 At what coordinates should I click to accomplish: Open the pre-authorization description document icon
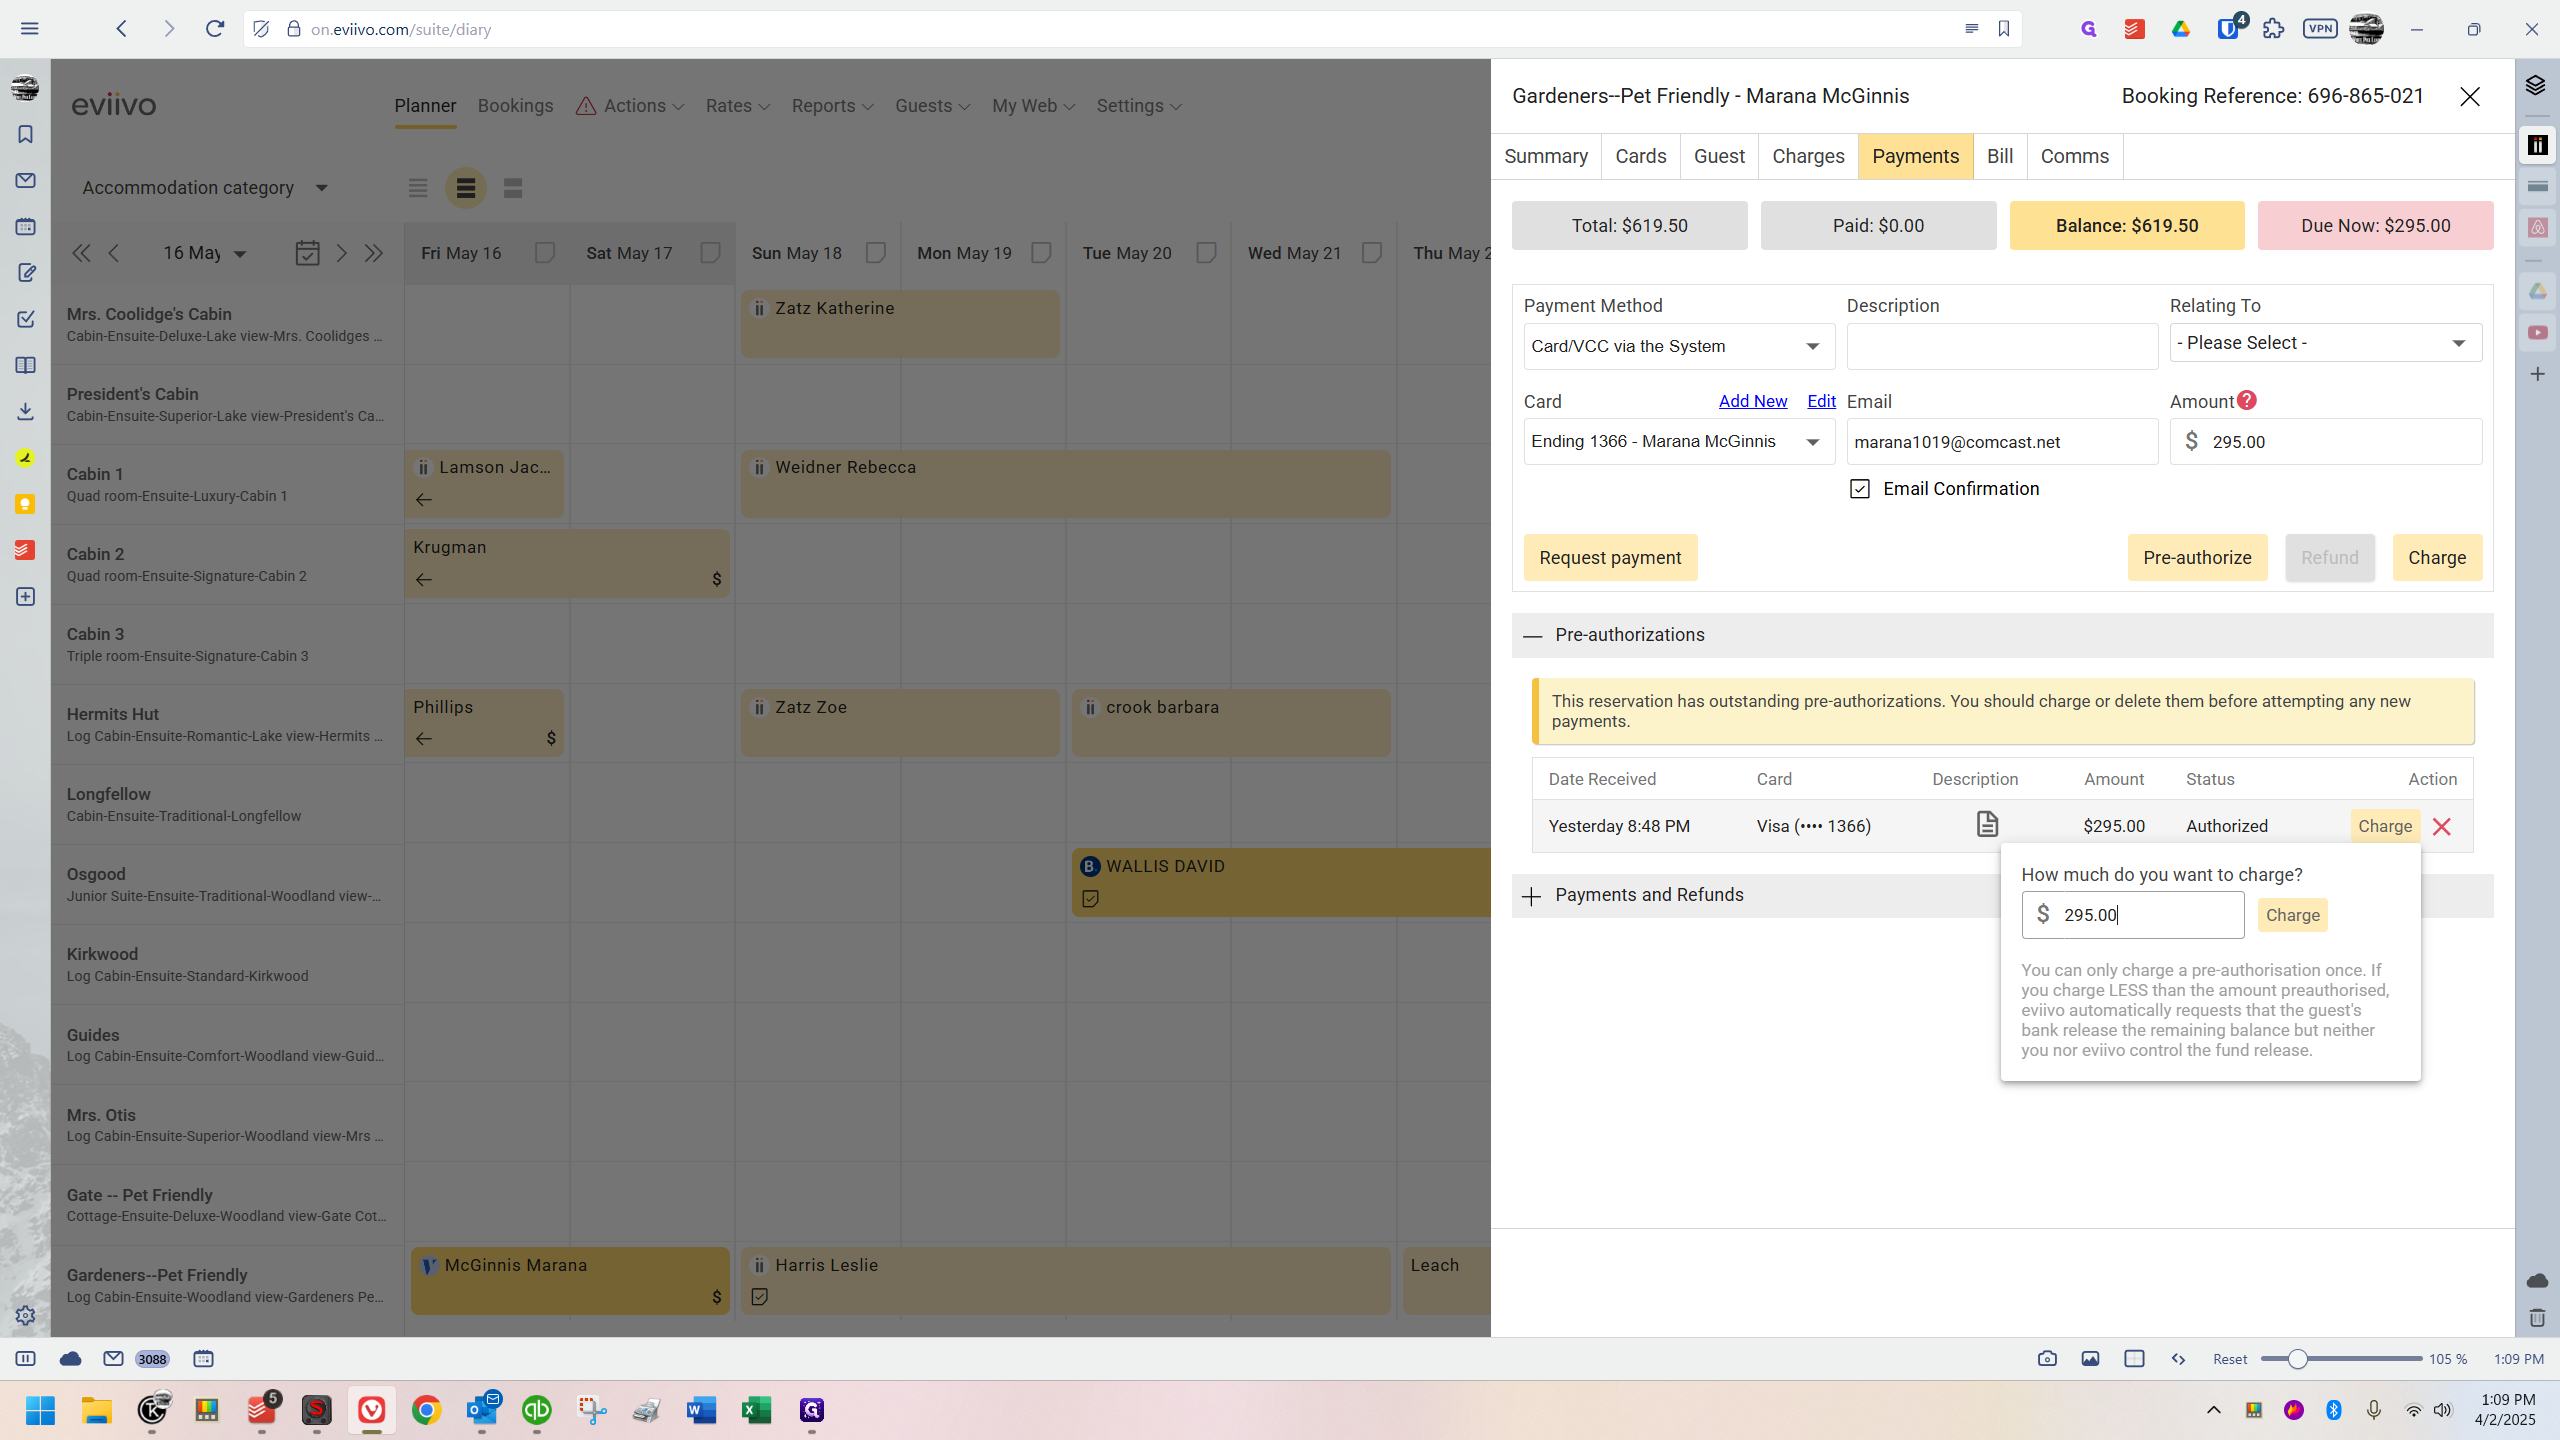1987,824
